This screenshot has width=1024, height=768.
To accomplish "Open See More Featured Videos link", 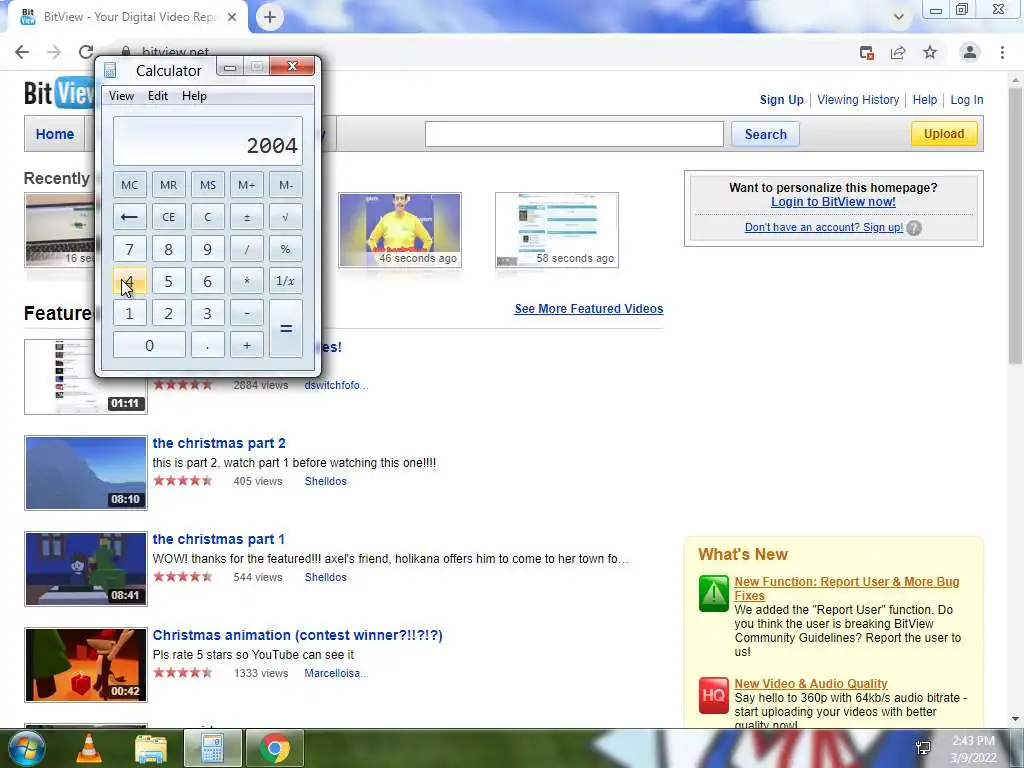I will pos(588,309).
